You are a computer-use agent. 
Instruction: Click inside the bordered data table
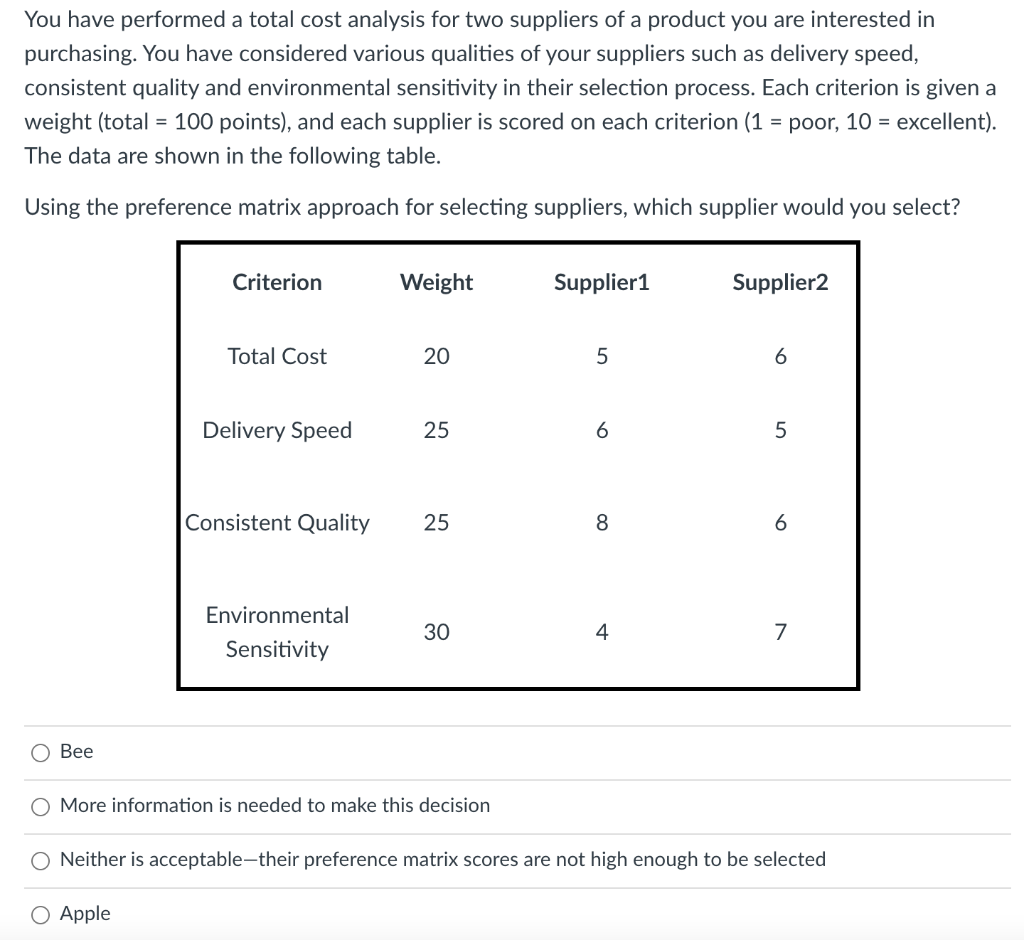click(516, 465)
